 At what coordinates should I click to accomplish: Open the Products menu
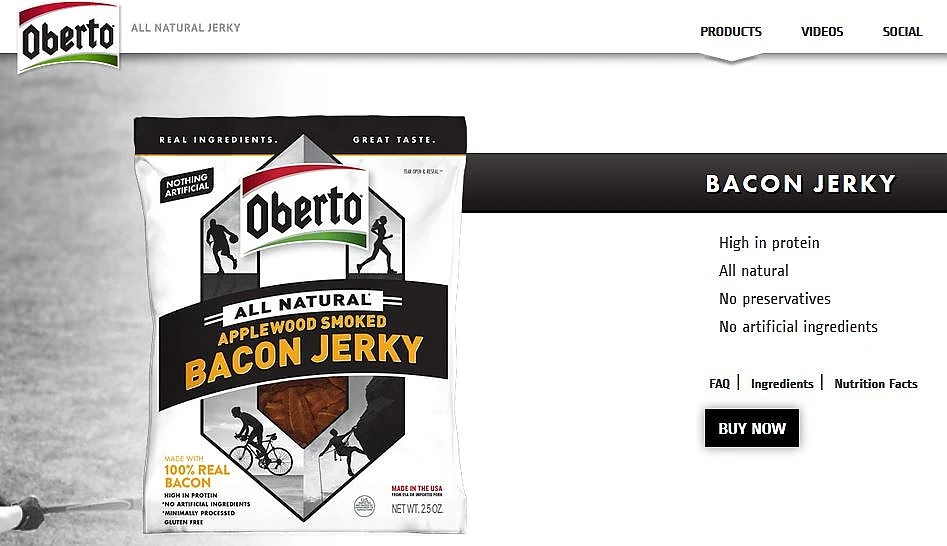pyautogui.click(x=730, y=31)
